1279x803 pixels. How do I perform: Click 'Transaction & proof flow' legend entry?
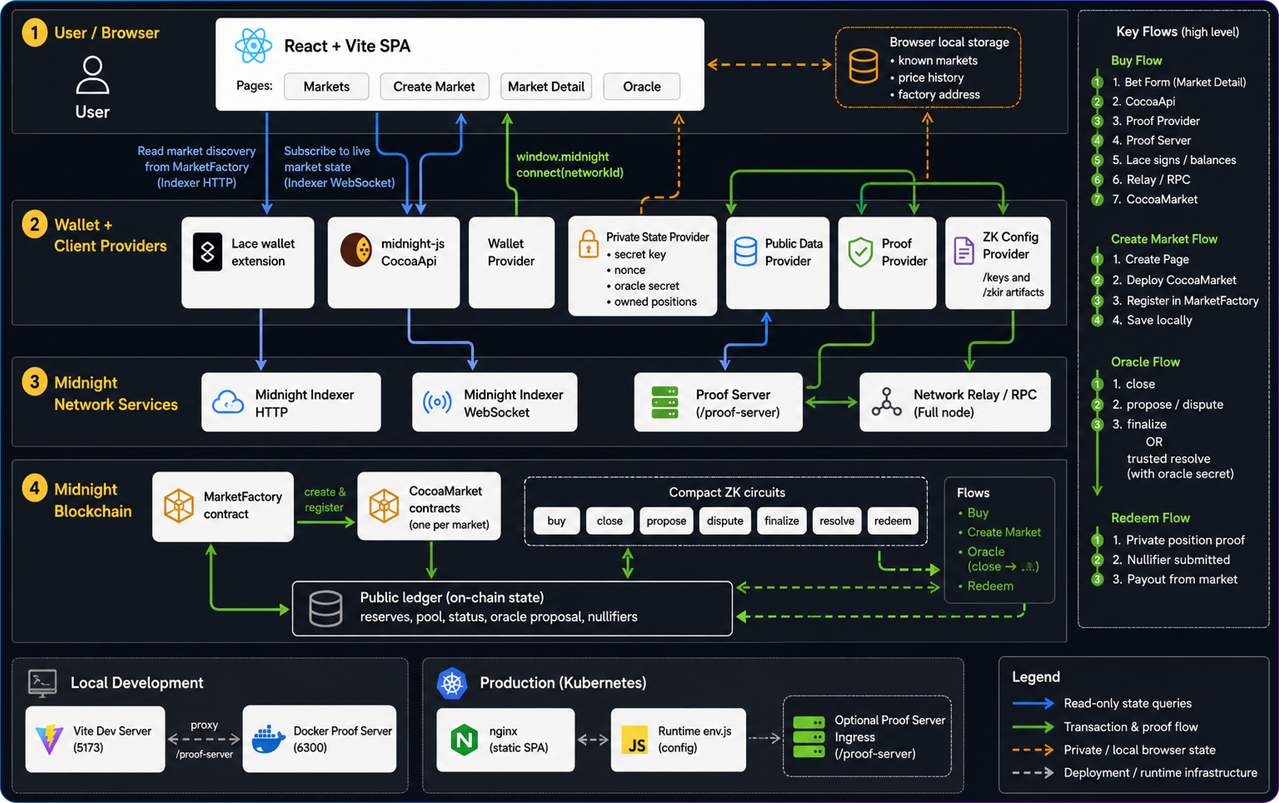pos(1130,727)
